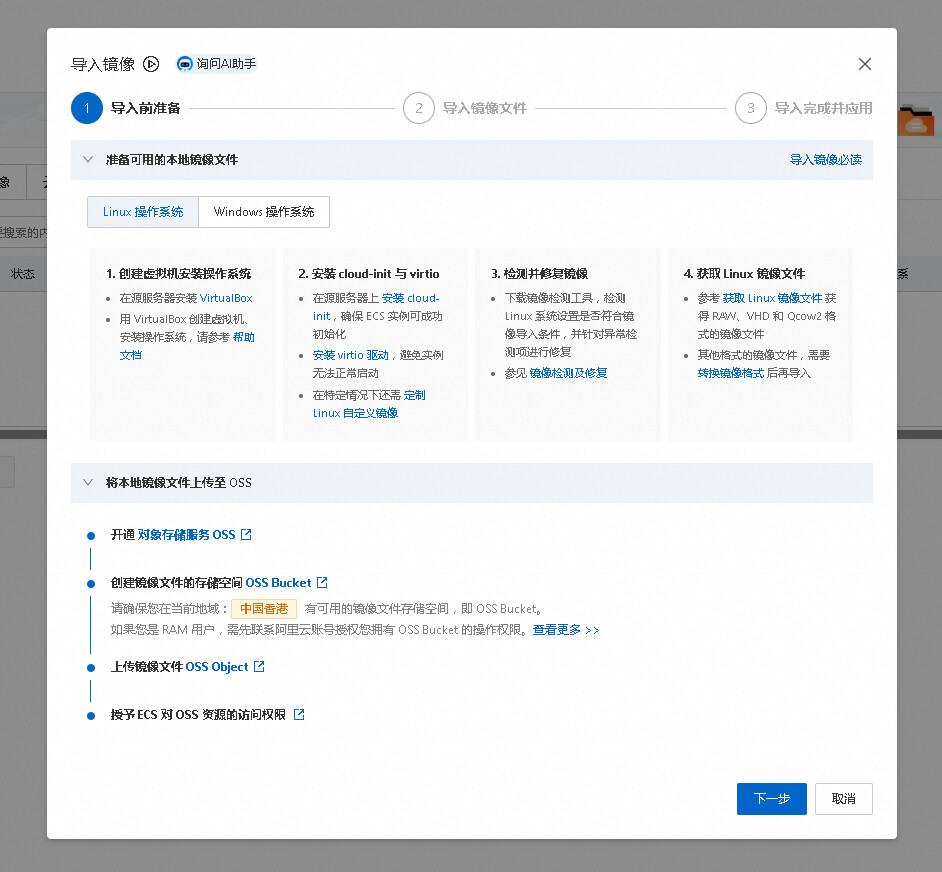
Task: Collapse the 准备可用的本地镜像文件 section
Action: [x=88, y=159]
